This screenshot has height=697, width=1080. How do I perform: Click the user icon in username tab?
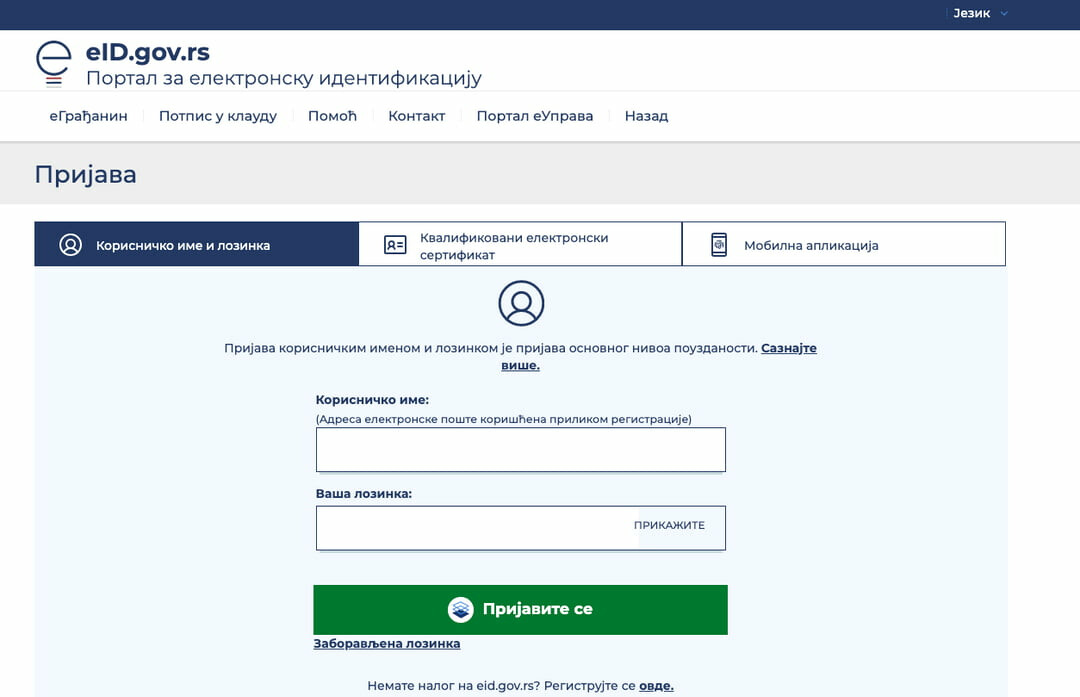(x=70, y=245)
